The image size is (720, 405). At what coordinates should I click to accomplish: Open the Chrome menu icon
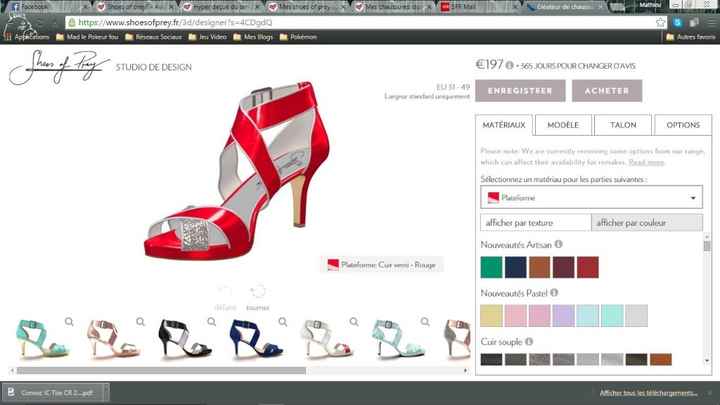tap(711, 22)
